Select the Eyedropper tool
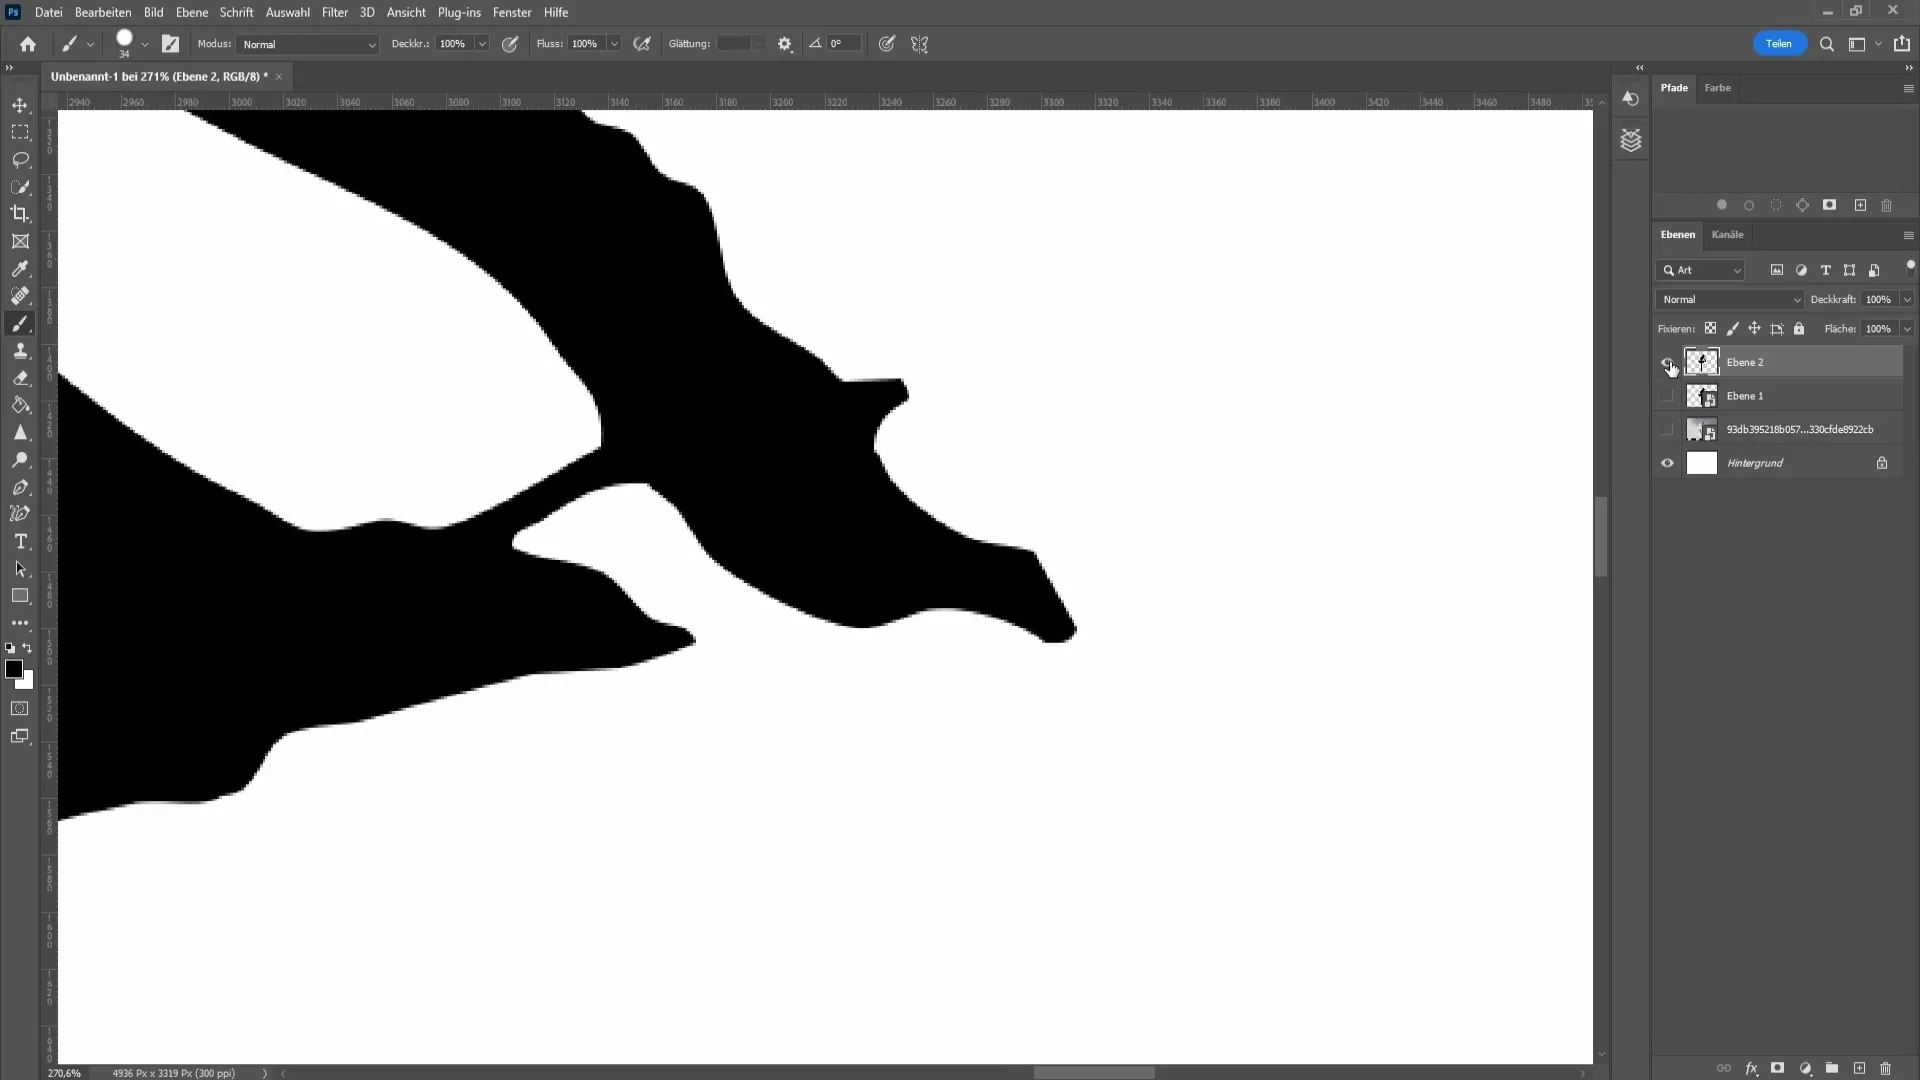 click(x=20, y=269)
